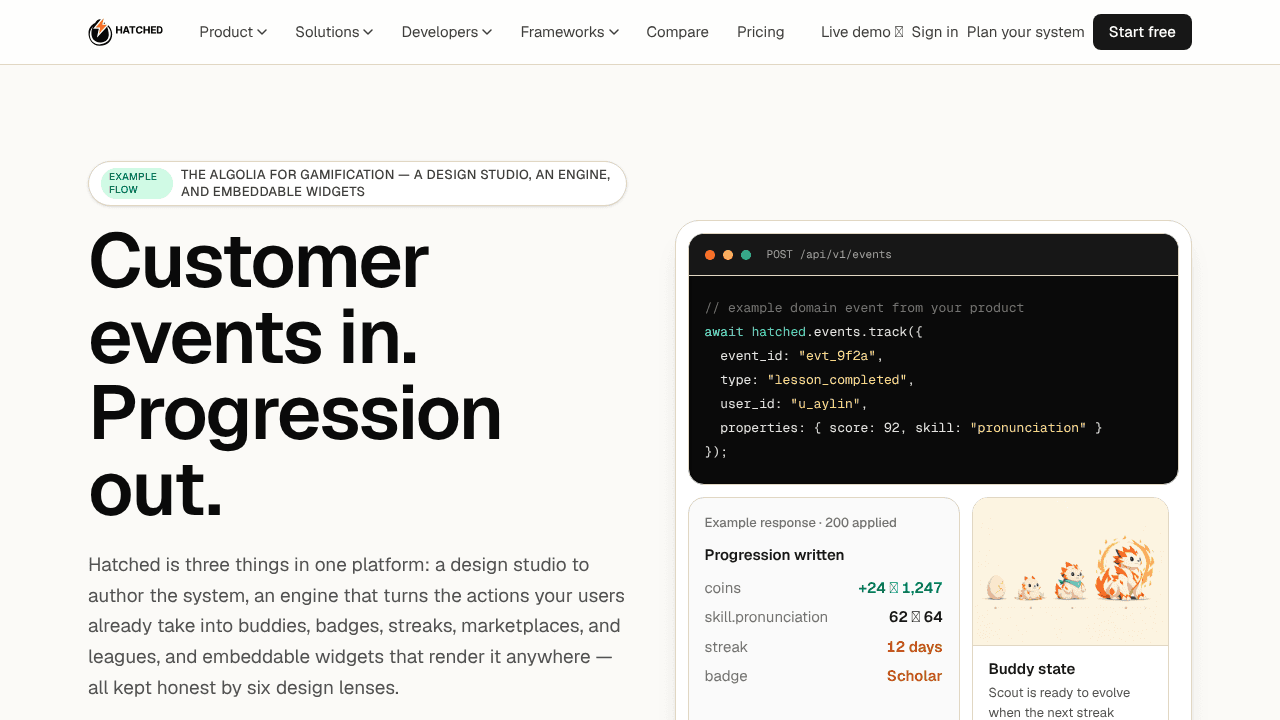1280x720 pixels.
Task: Click the streak 12 days value
Action: (915, 647)
